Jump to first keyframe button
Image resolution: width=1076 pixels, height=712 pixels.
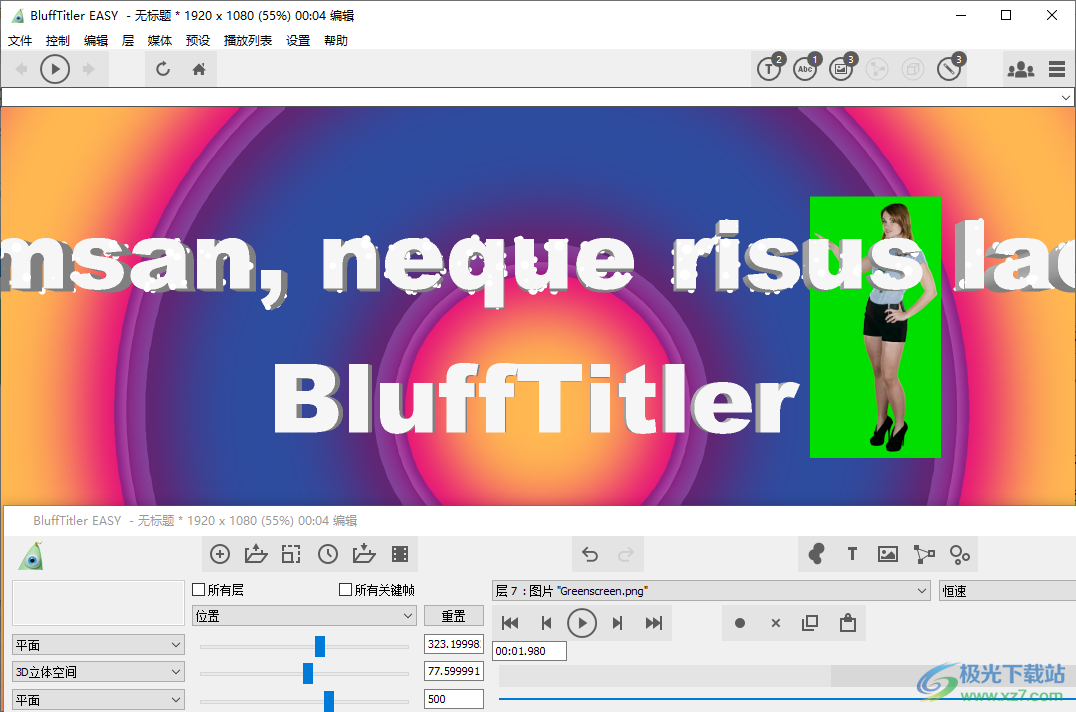(x=510, y=623)
